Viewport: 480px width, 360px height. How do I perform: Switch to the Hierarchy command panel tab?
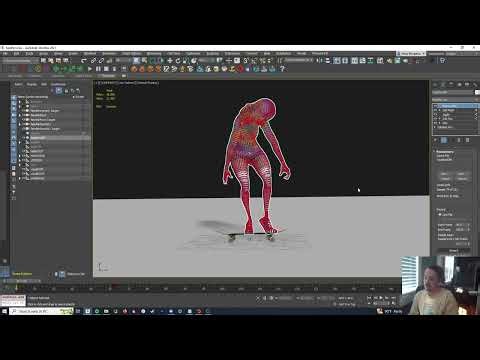point(451,84)
